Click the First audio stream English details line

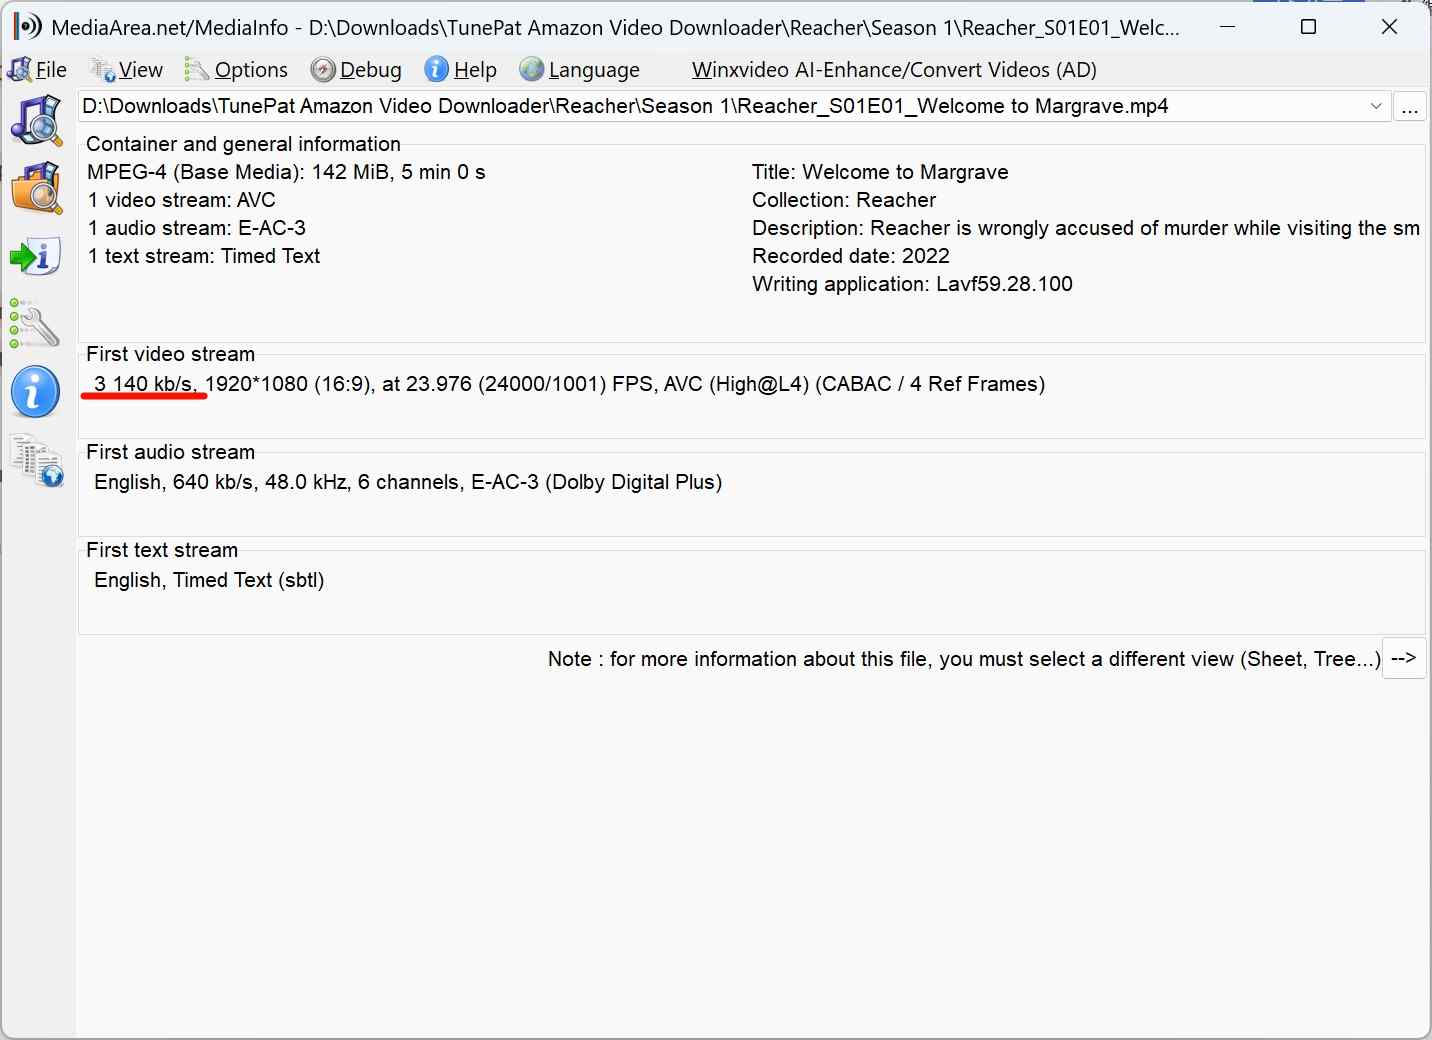click(x=407, y=482)
